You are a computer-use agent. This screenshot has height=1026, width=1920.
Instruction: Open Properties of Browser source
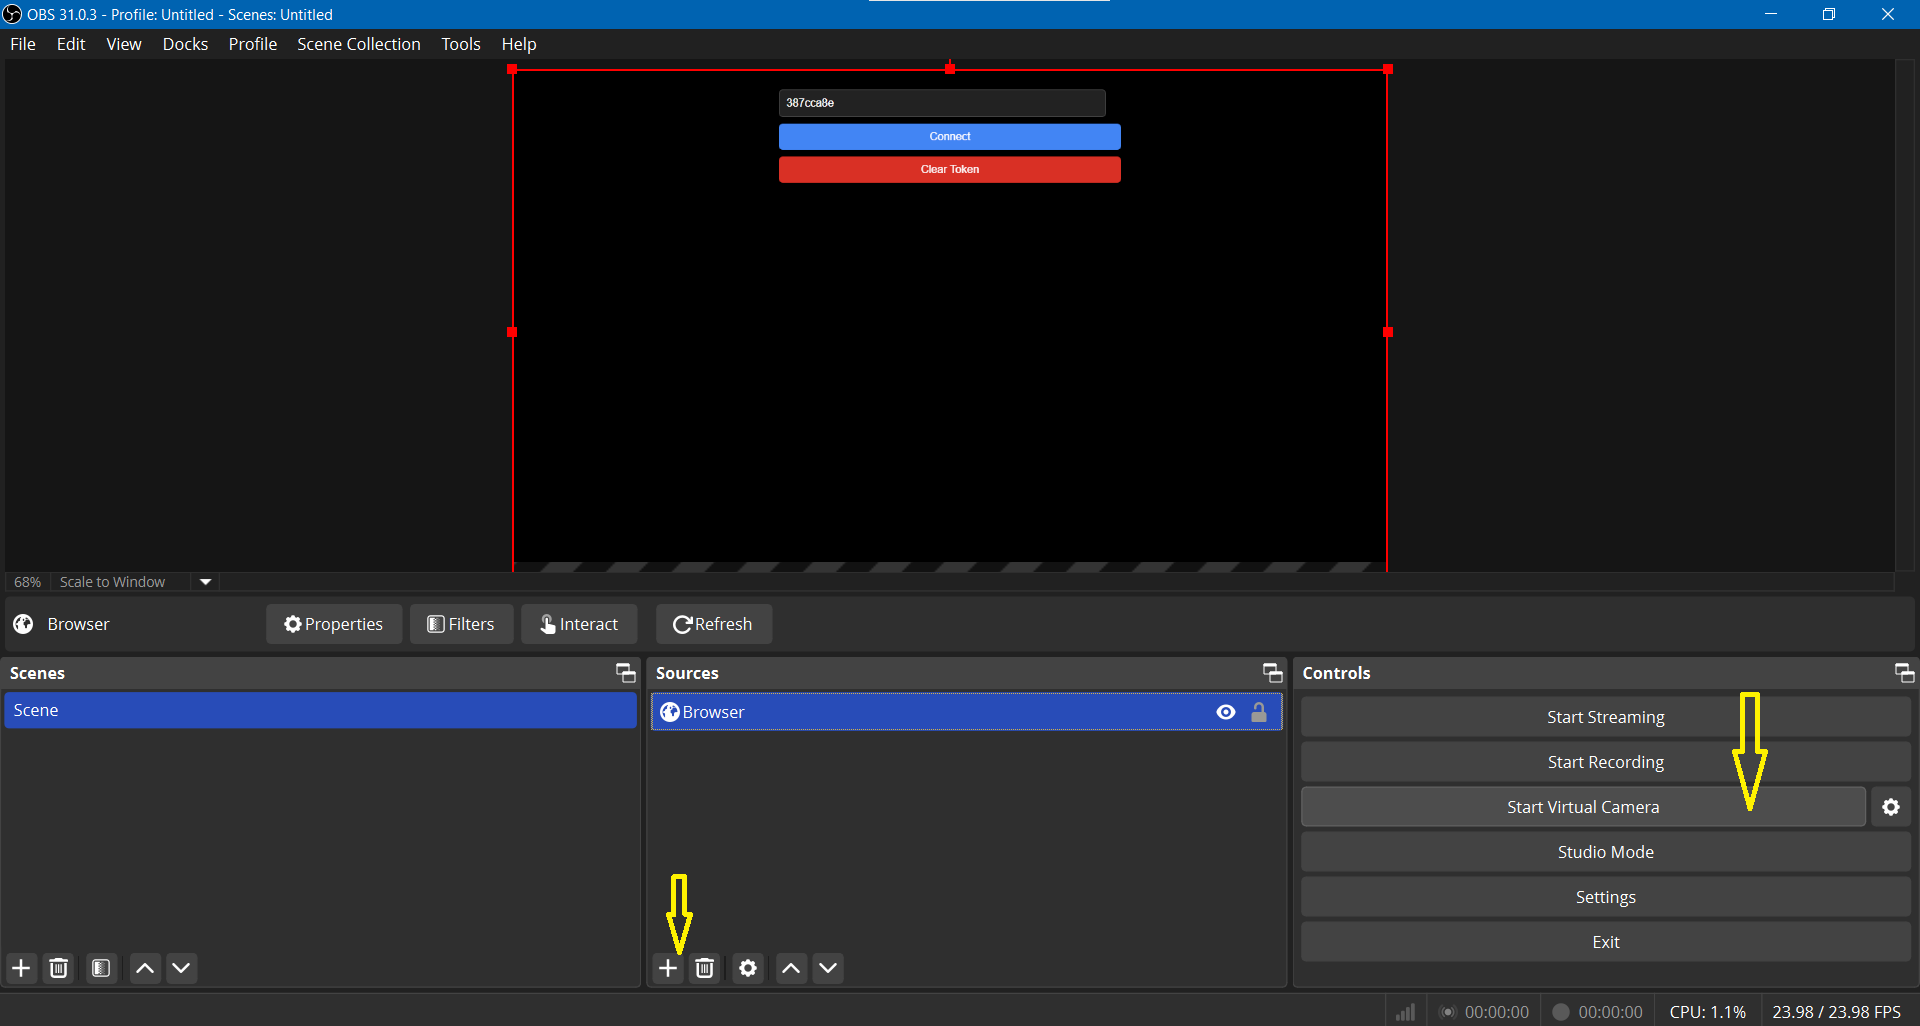point(334,624)
